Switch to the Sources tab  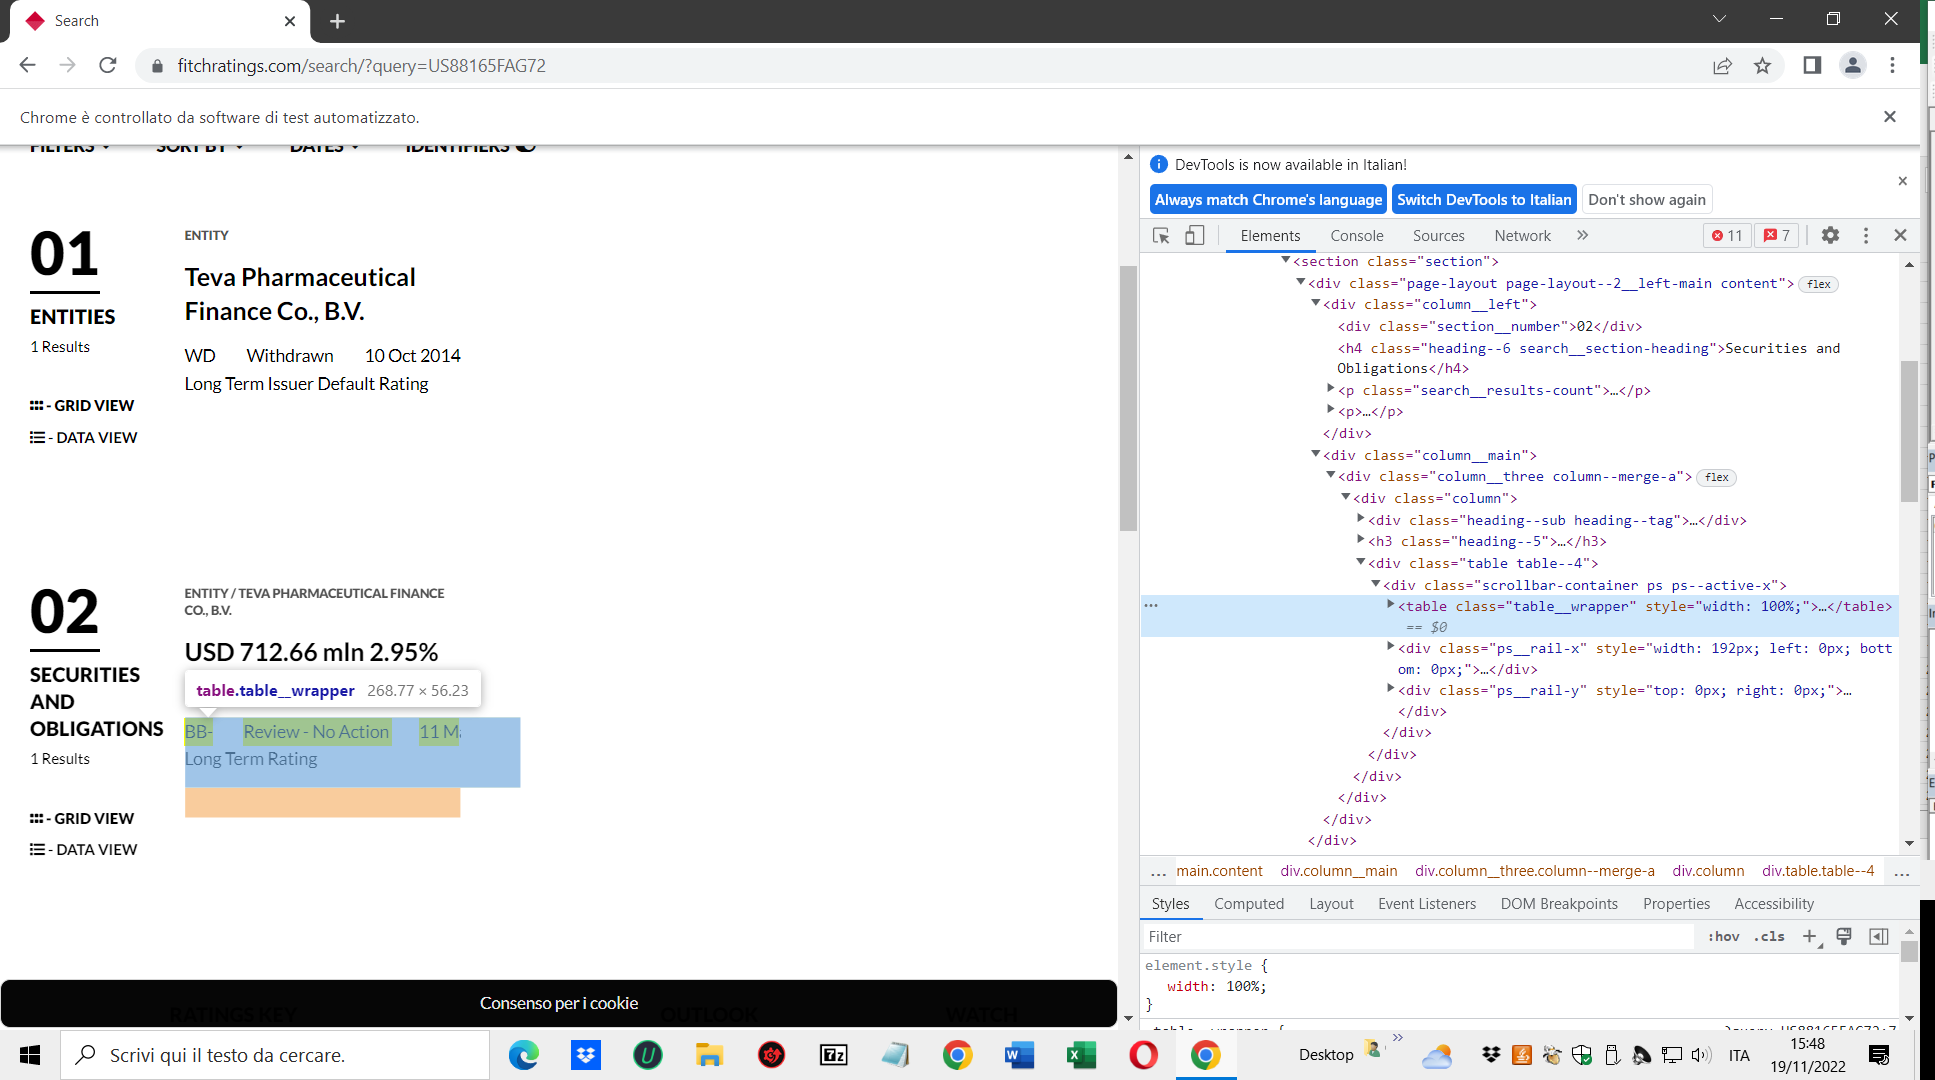(1439, 235)
